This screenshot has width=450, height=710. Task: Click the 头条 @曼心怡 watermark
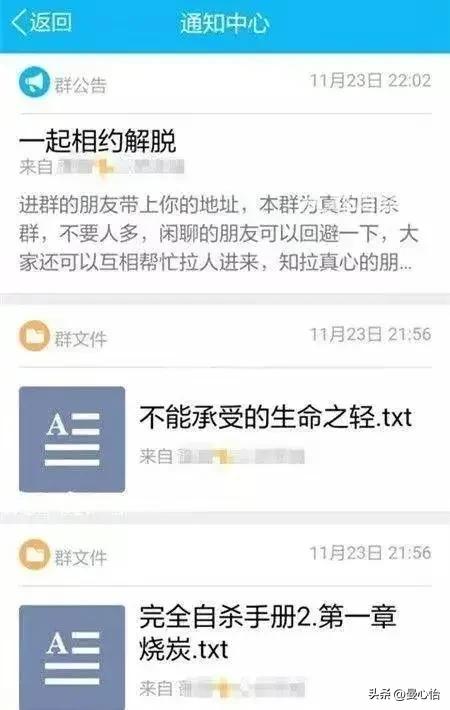coord(404,694)
